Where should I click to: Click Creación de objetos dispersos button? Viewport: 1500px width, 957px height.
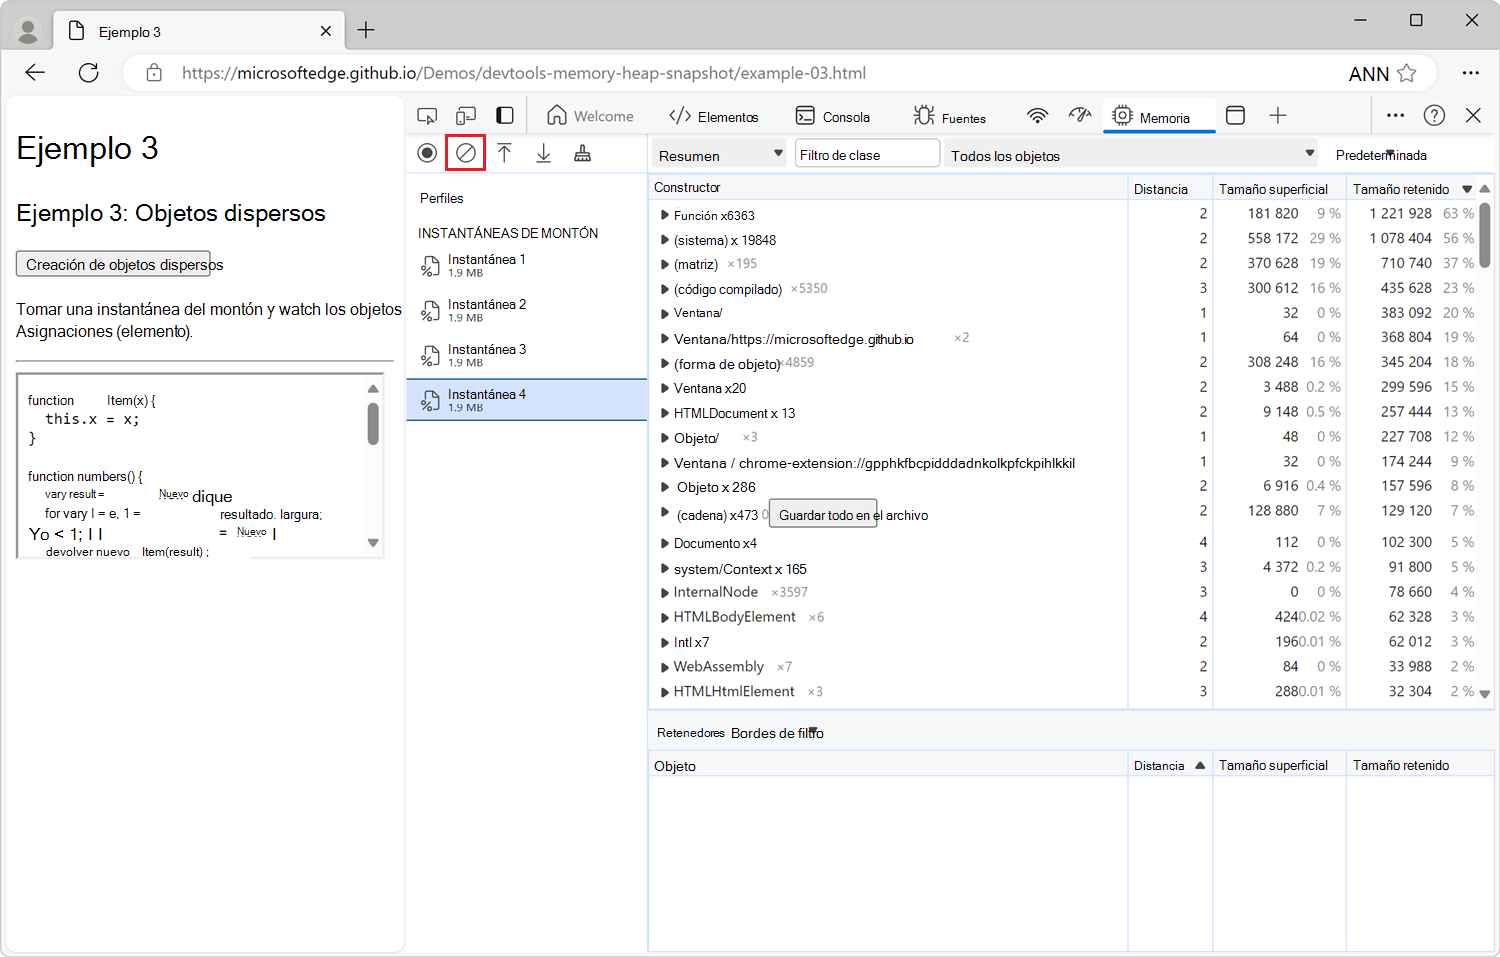click(x=113, y=264)
